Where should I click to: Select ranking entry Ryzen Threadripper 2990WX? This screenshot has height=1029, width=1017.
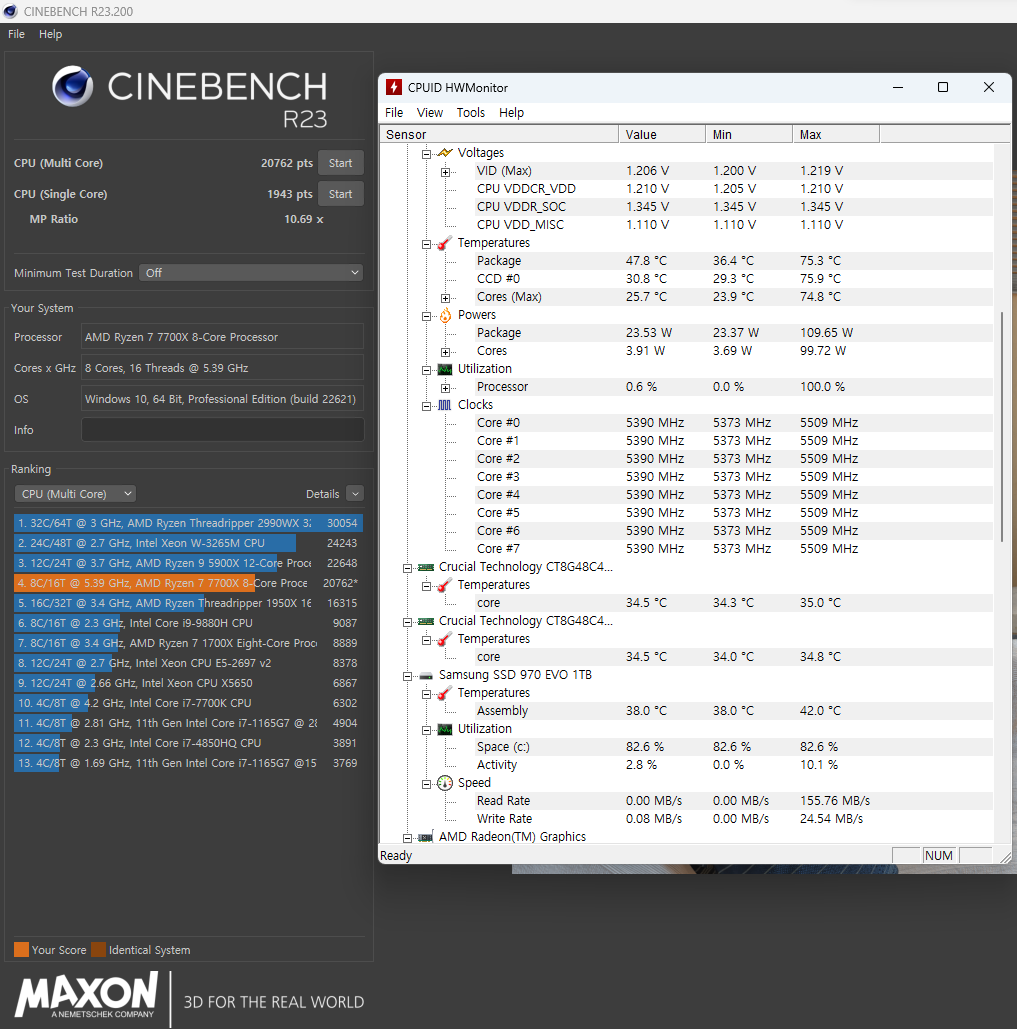[x=188, y=523]
